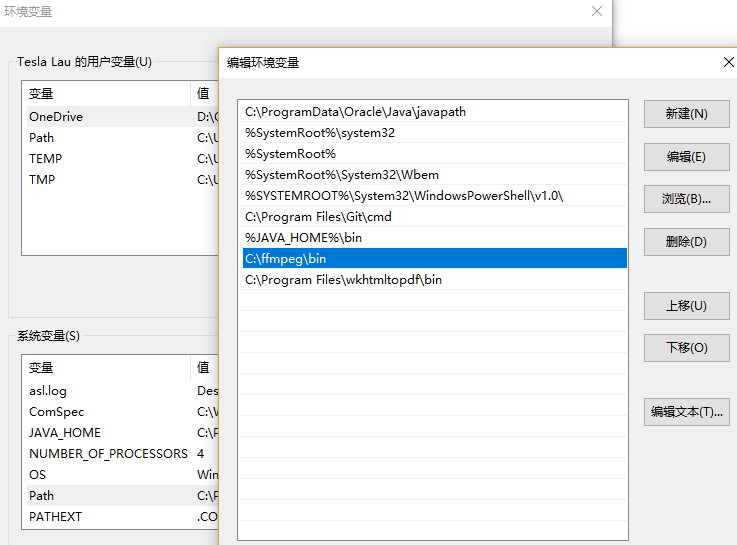Open the 浏览(B)... folder browser
This screenshot has width=737, height=545.
686,199
